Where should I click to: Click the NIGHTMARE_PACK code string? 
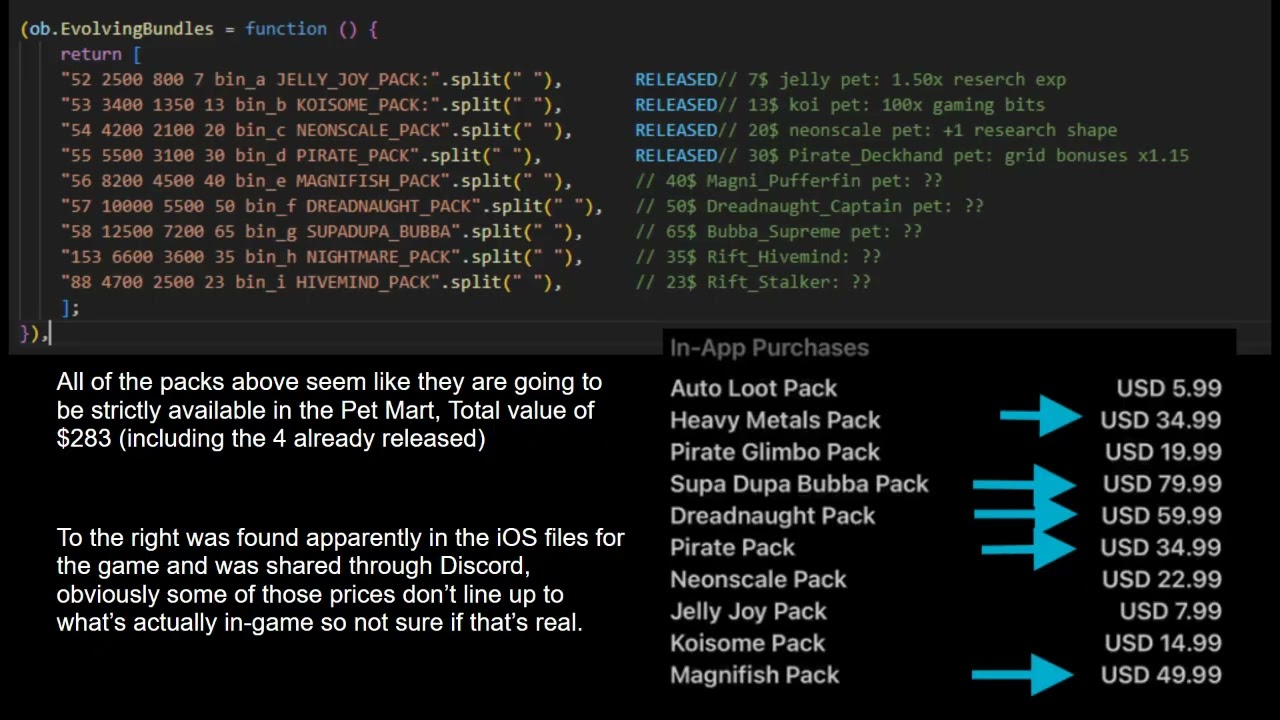point(321,257)
